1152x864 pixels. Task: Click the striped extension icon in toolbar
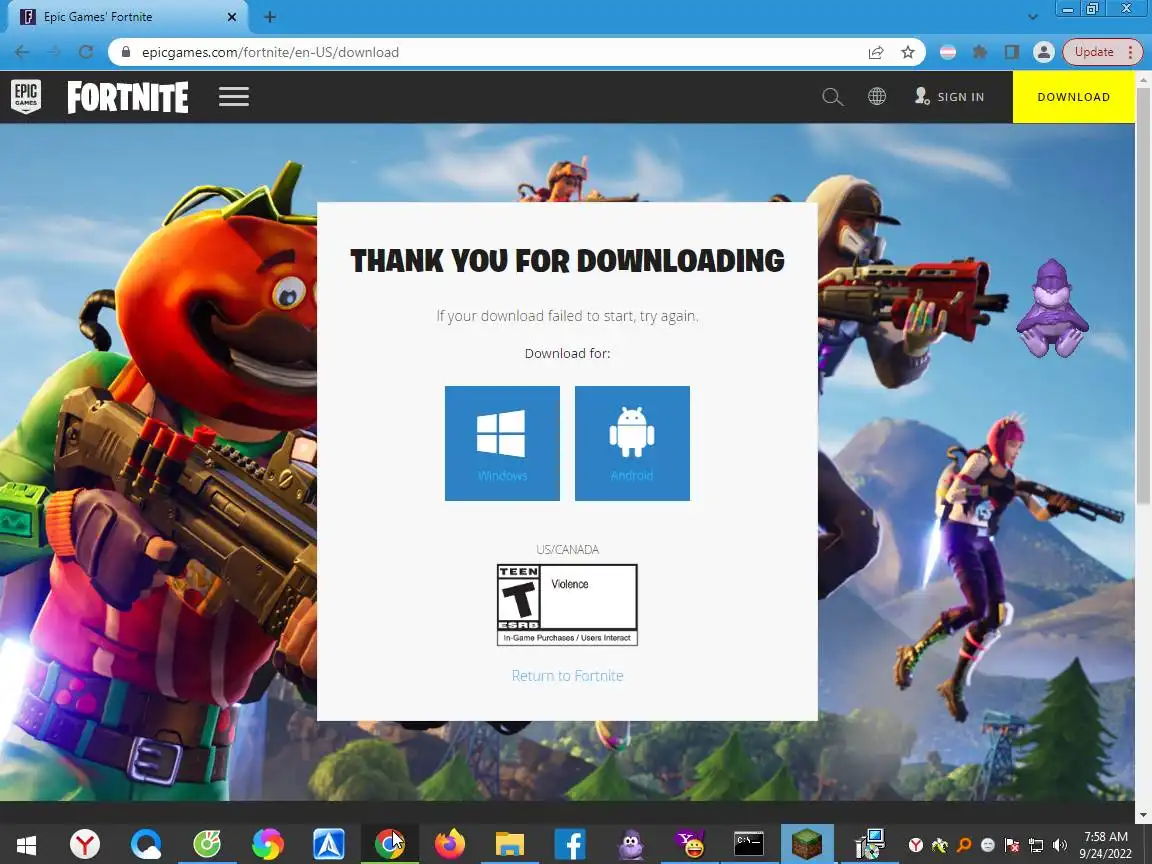pyautogui.click(x=948, y=52)
